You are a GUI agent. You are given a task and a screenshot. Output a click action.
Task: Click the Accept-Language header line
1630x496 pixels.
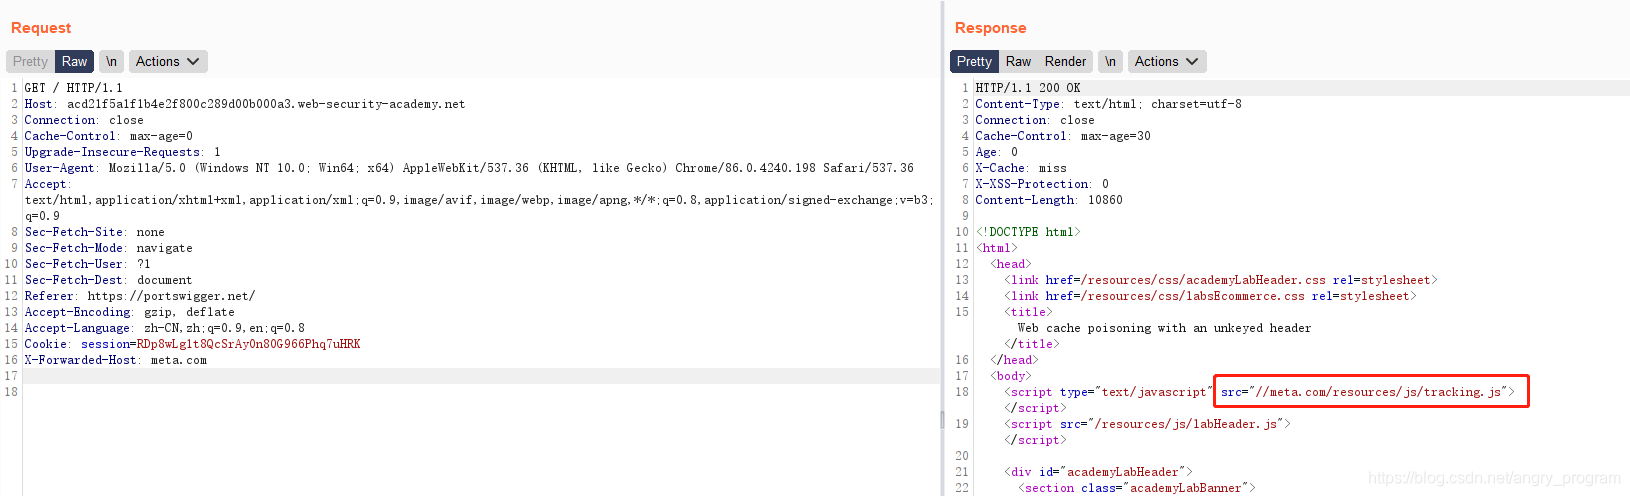(x=165, y=328)
